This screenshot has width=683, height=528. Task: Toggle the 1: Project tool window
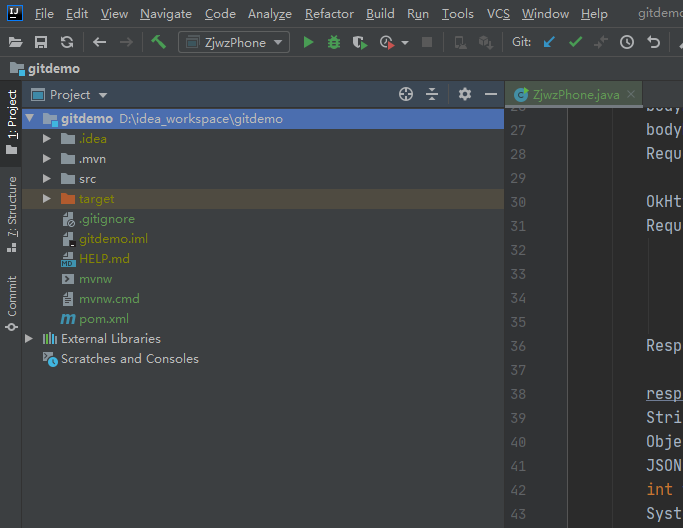[x=11, y=123]
